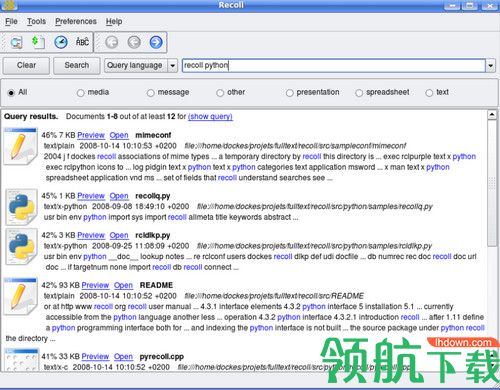Select the spreadsheet filter radio button

[x=359, y=93]
